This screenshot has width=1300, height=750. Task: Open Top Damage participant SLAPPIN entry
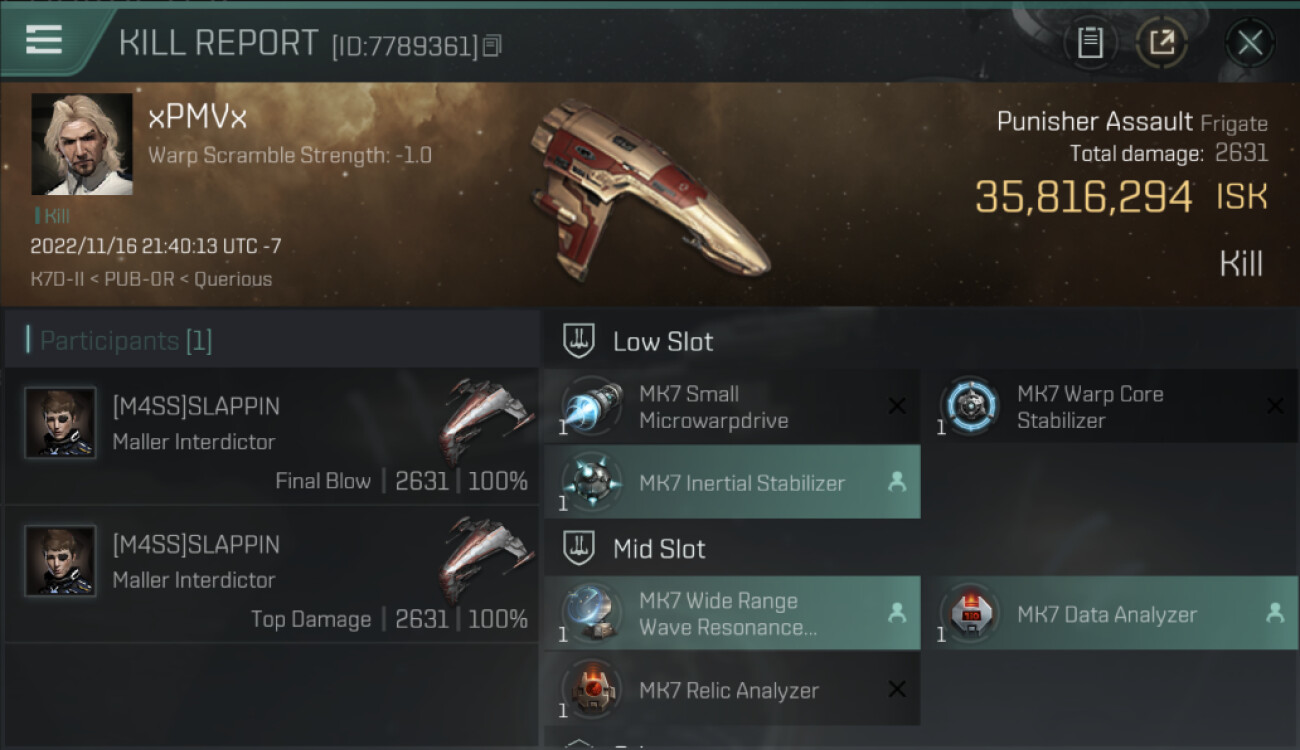(271, 574)
